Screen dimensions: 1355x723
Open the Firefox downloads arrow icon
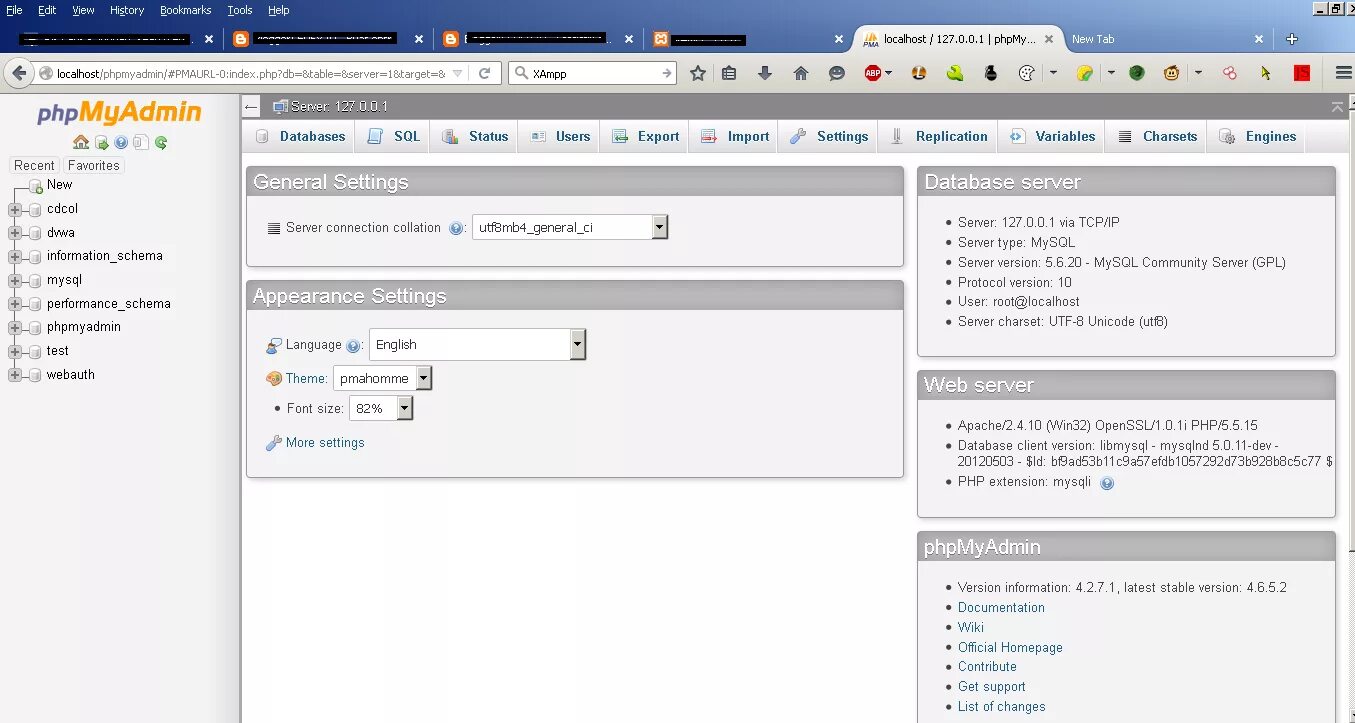click(765, 73)
